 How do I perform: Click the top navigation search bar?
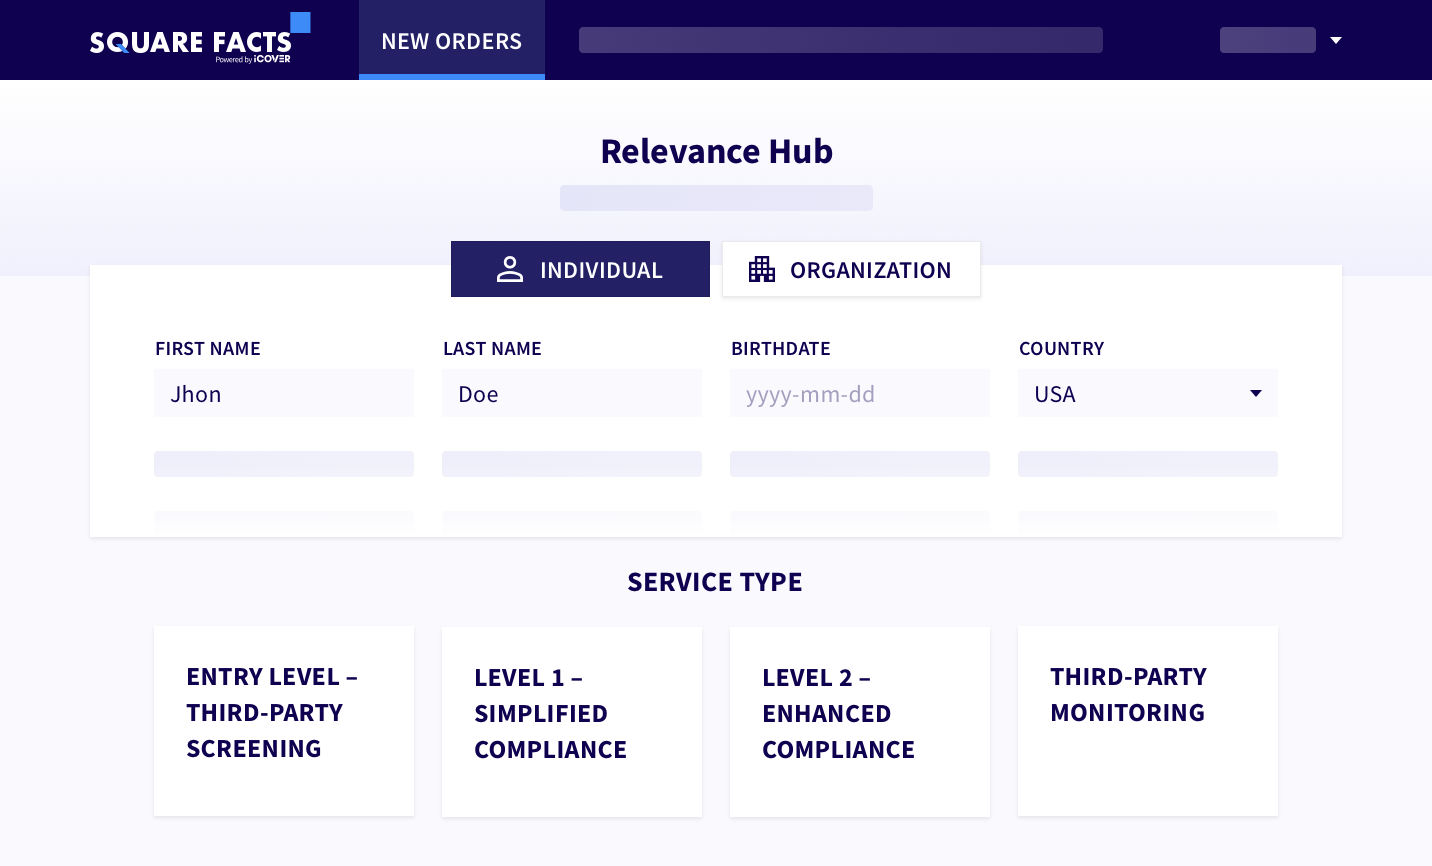point(840,40)
